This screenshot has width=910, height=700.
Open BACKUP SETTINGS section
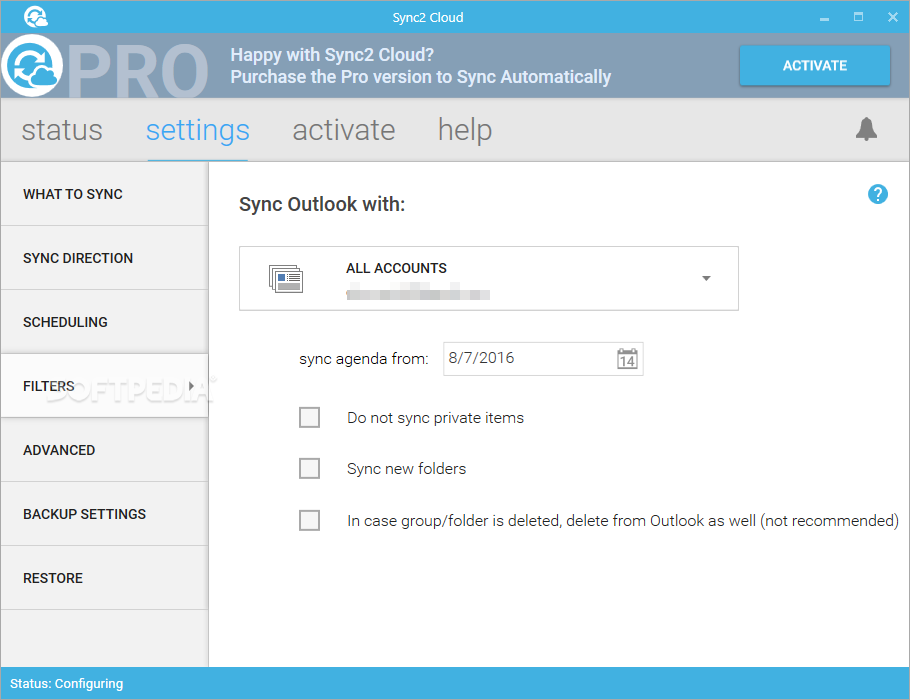click(104, 514)
